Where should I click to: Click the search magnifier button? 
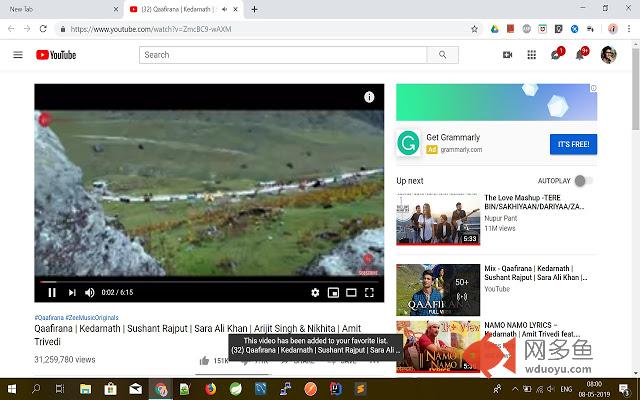442,55
